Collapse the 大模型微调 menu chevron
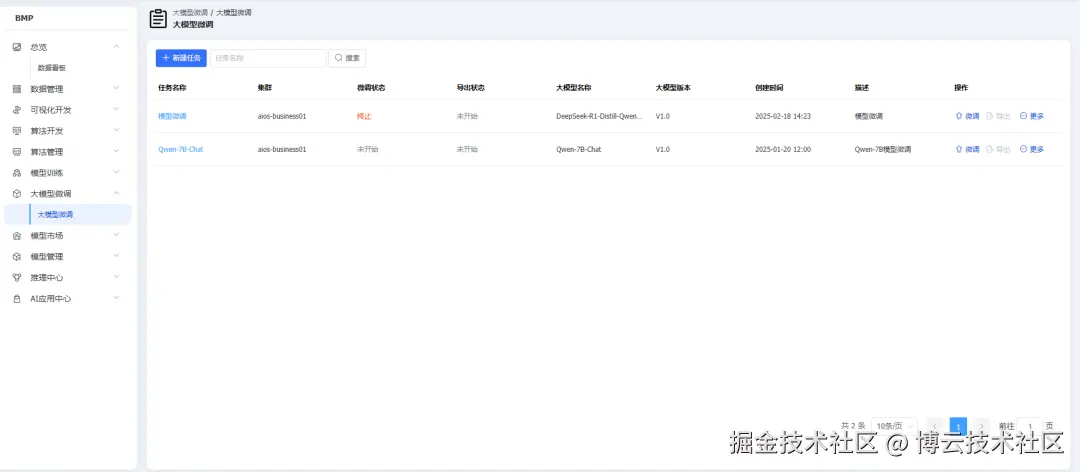 pos(116,193)
